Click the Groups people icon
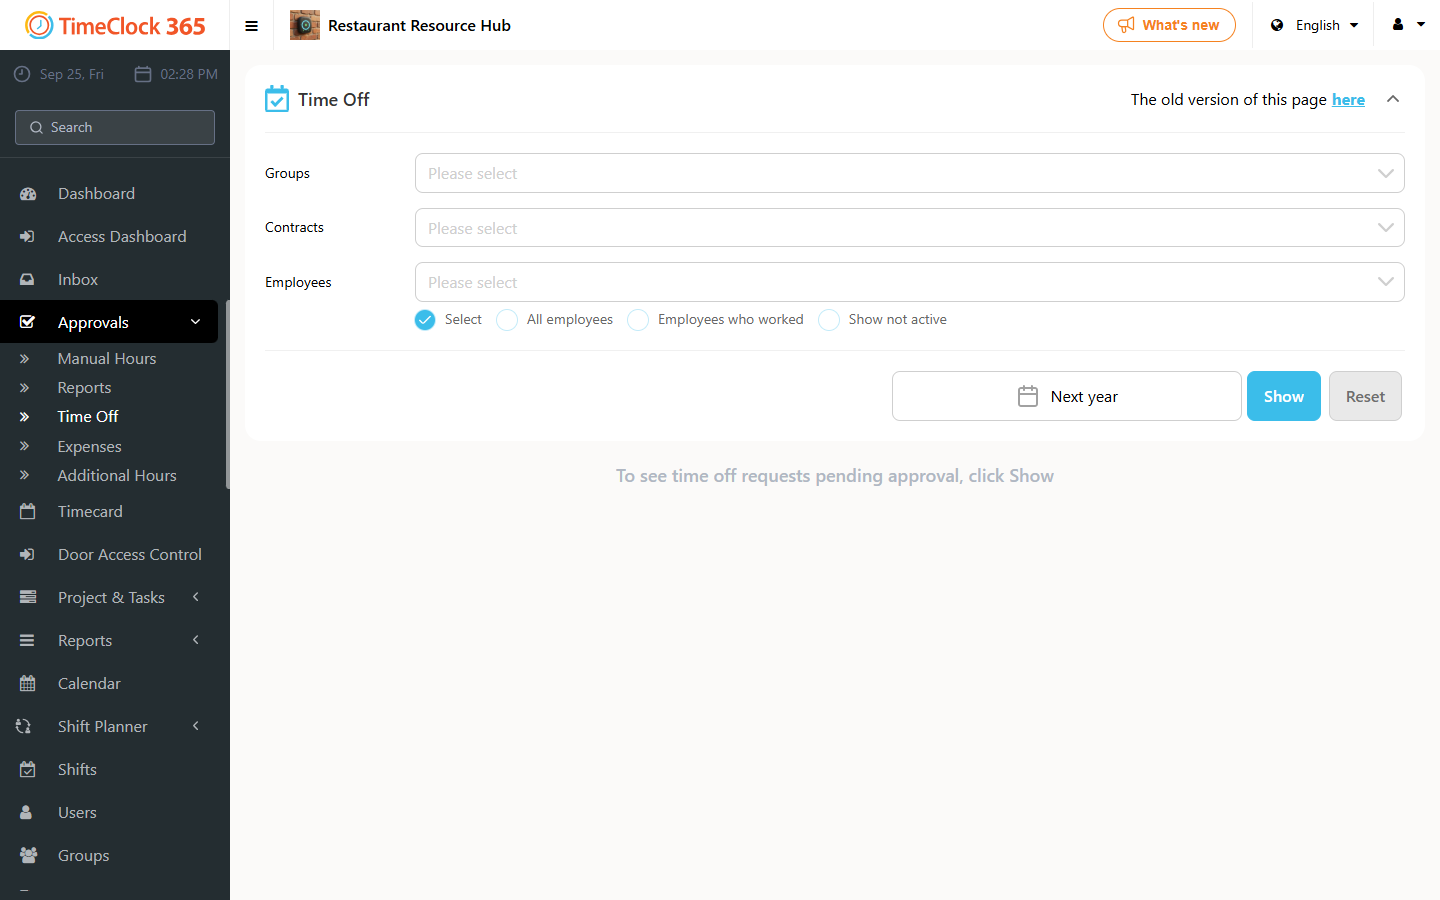The image size is (1440, 900). click(x=28, y=856)
